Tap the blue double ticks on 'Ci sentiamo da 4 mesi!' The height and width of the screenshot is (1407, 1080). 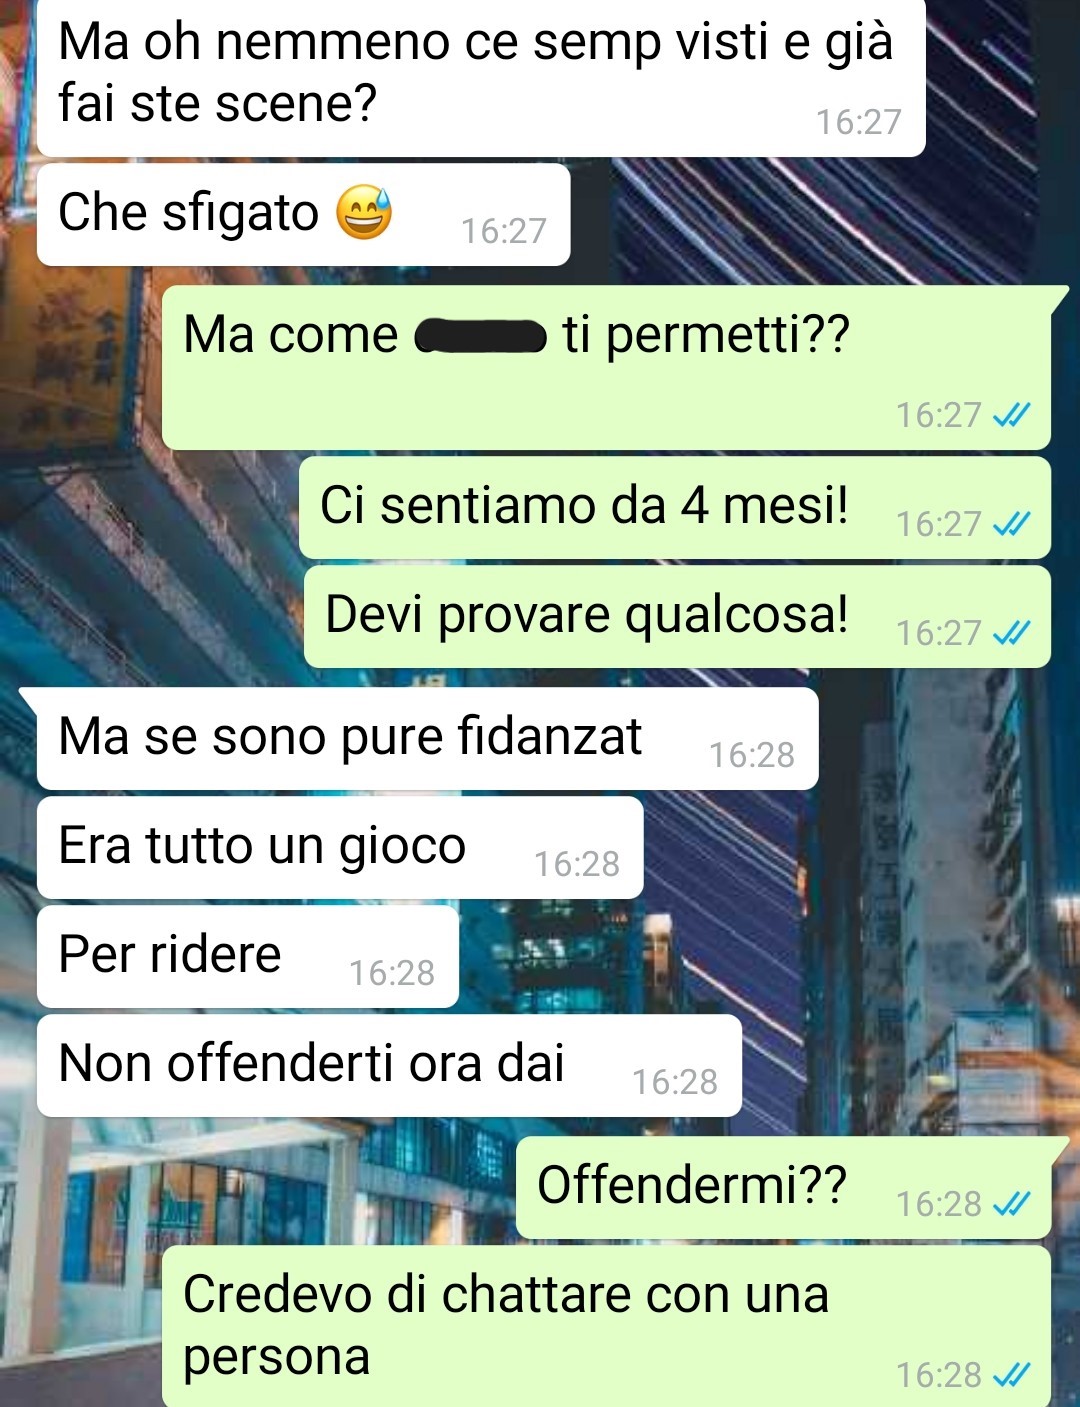click(1011, 523)
